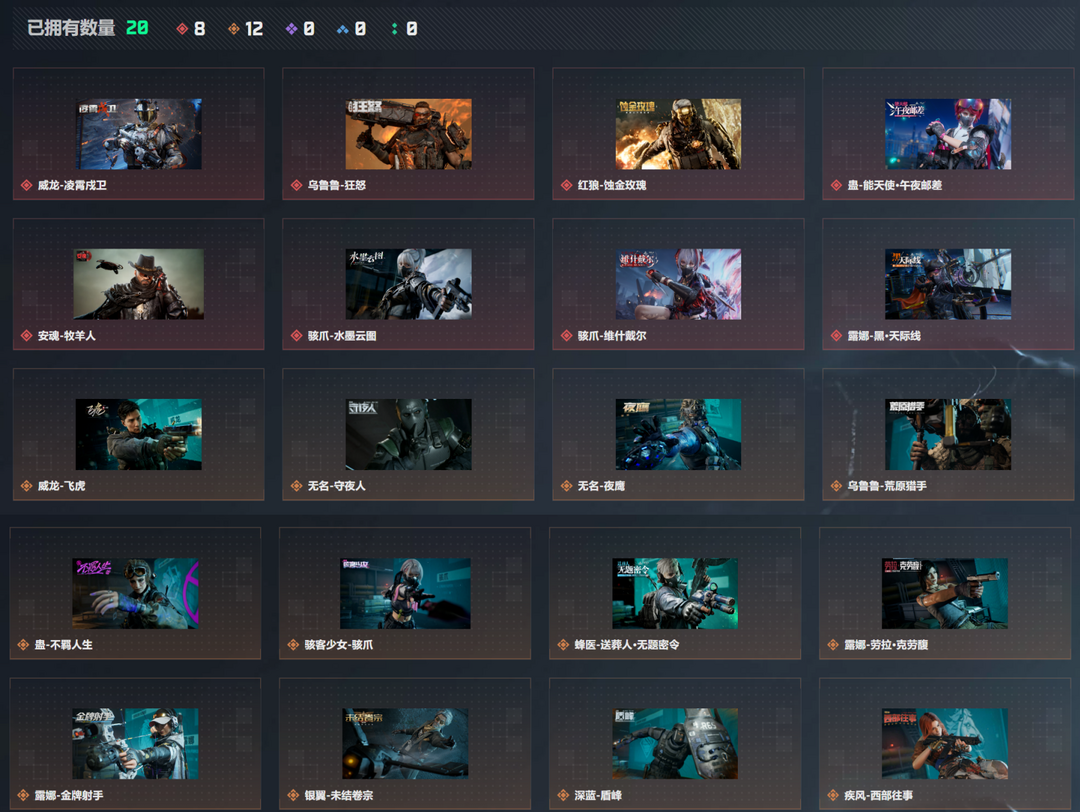
Task: Open the 骇爪-水墨云图 skin image
Action: point(408,284)
